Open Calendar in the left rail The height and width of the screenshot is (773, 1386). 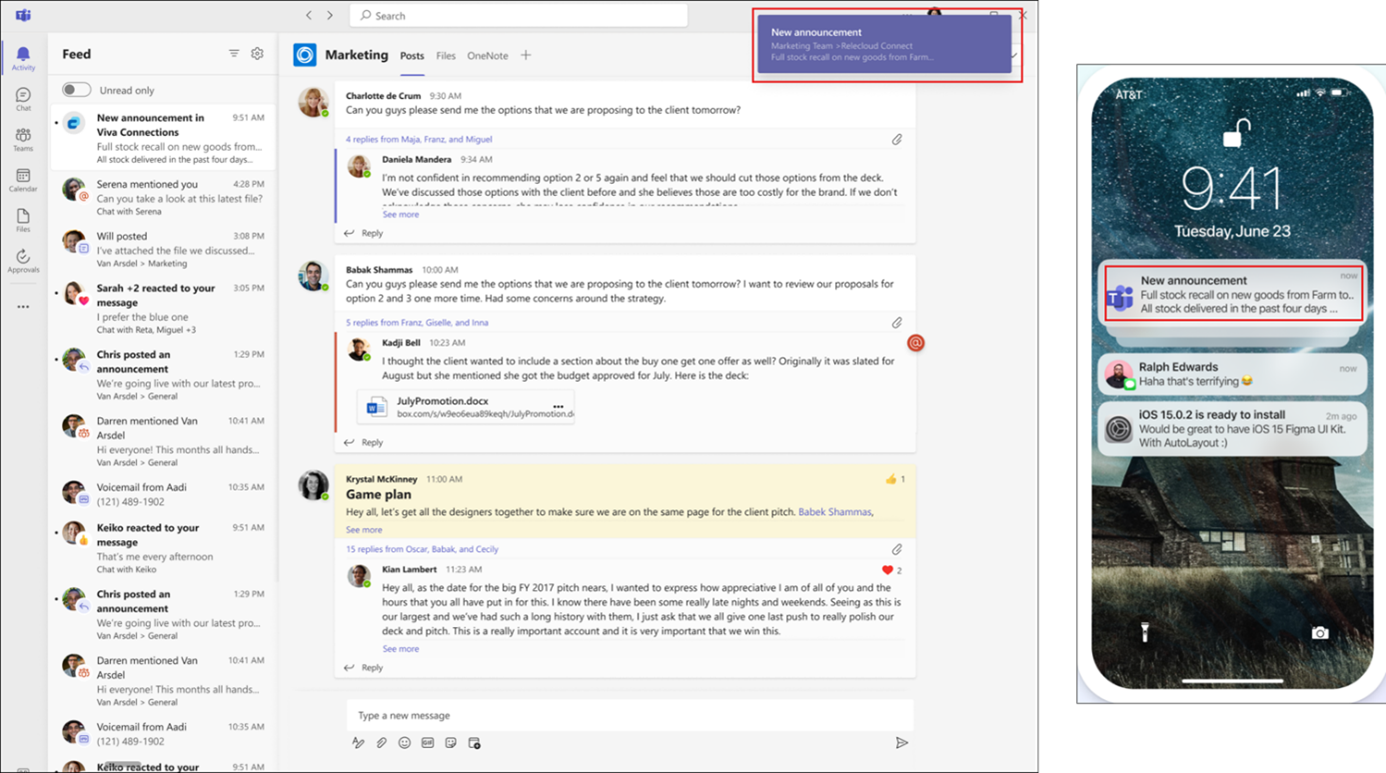(x=23, y=180)
